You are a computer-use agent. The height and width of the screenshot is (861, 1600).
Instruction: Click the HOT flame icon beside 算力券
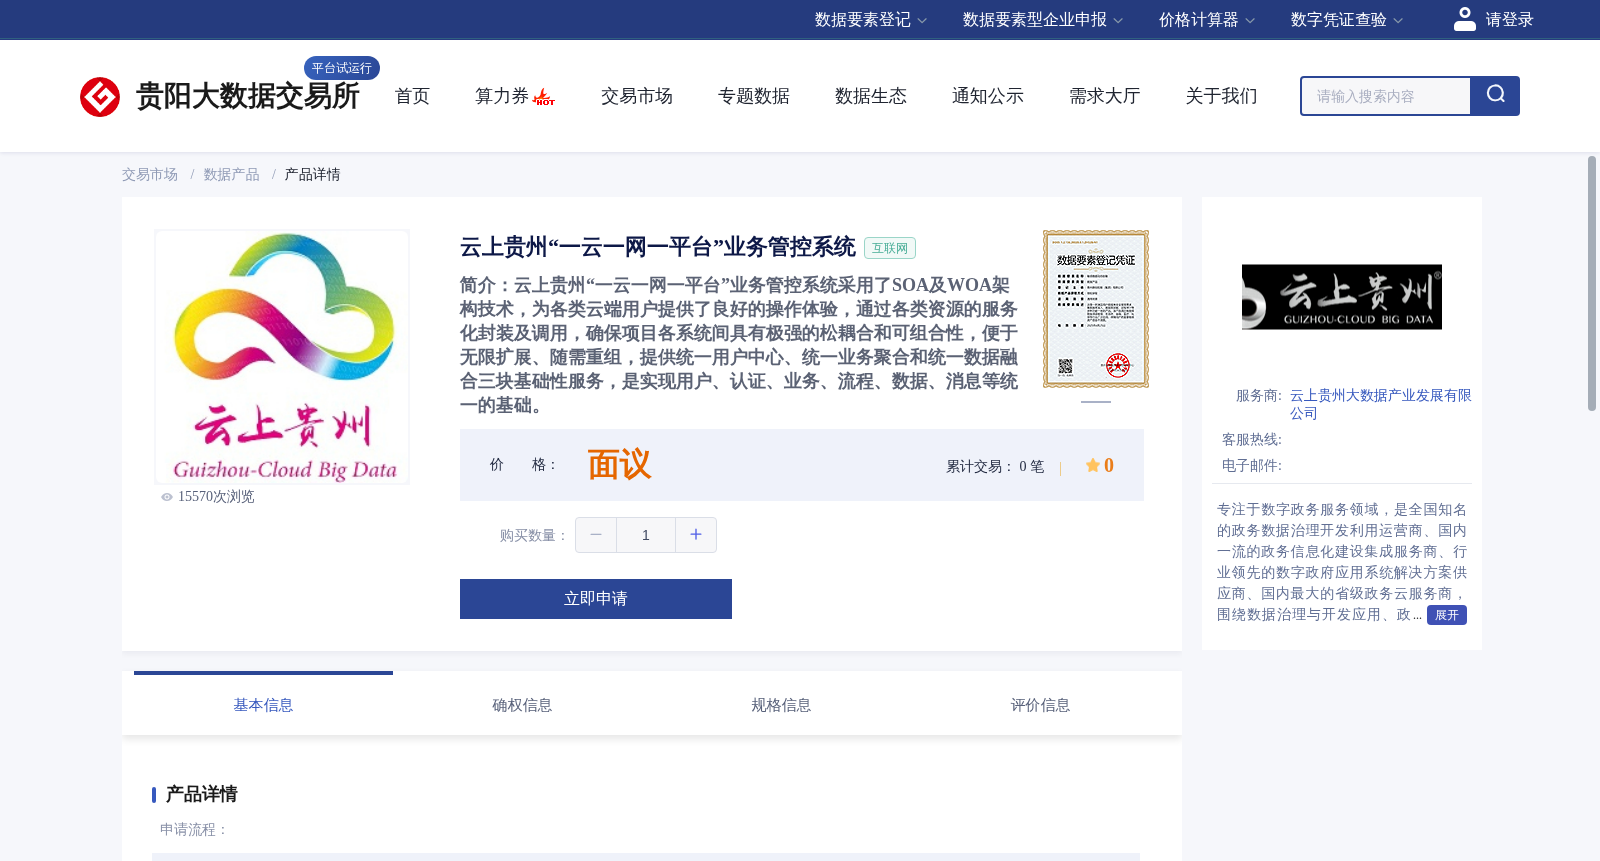click(544, 97)
